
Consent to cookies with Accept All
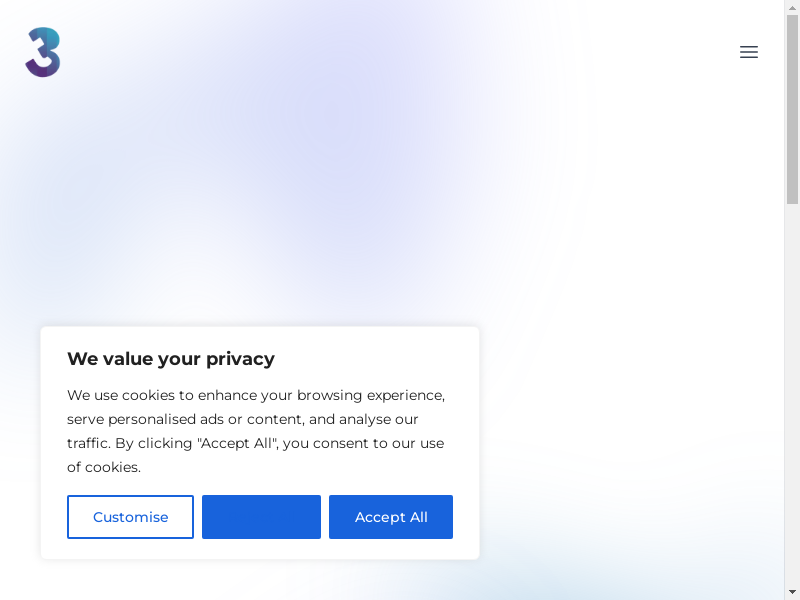(391, 517)
